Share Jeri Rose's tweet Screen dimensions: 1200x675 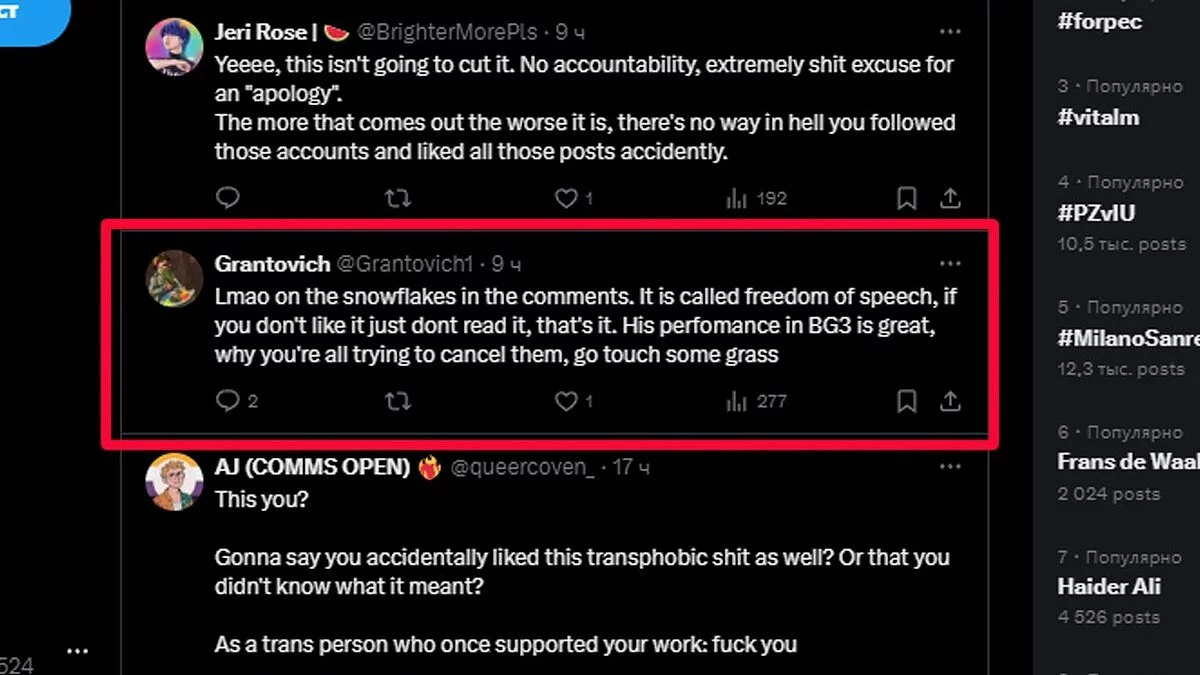coord(950,199)
